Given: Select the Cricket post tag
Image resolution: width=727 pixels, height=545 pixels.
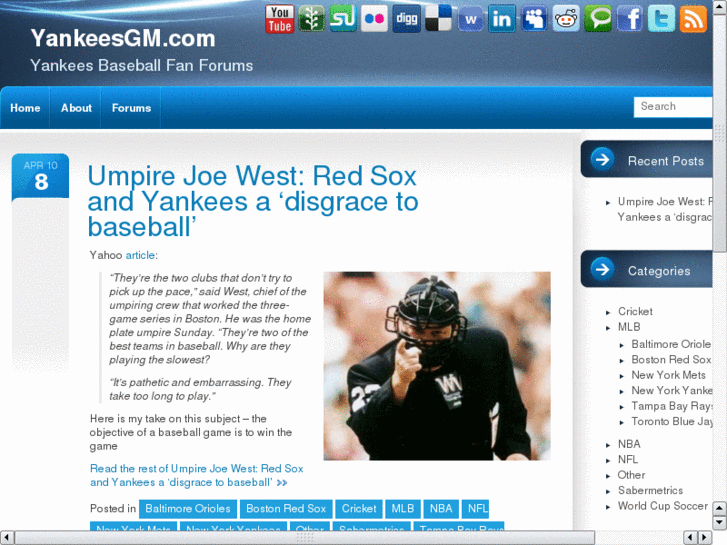Looking at the screenshot, I should click(359, 509).
